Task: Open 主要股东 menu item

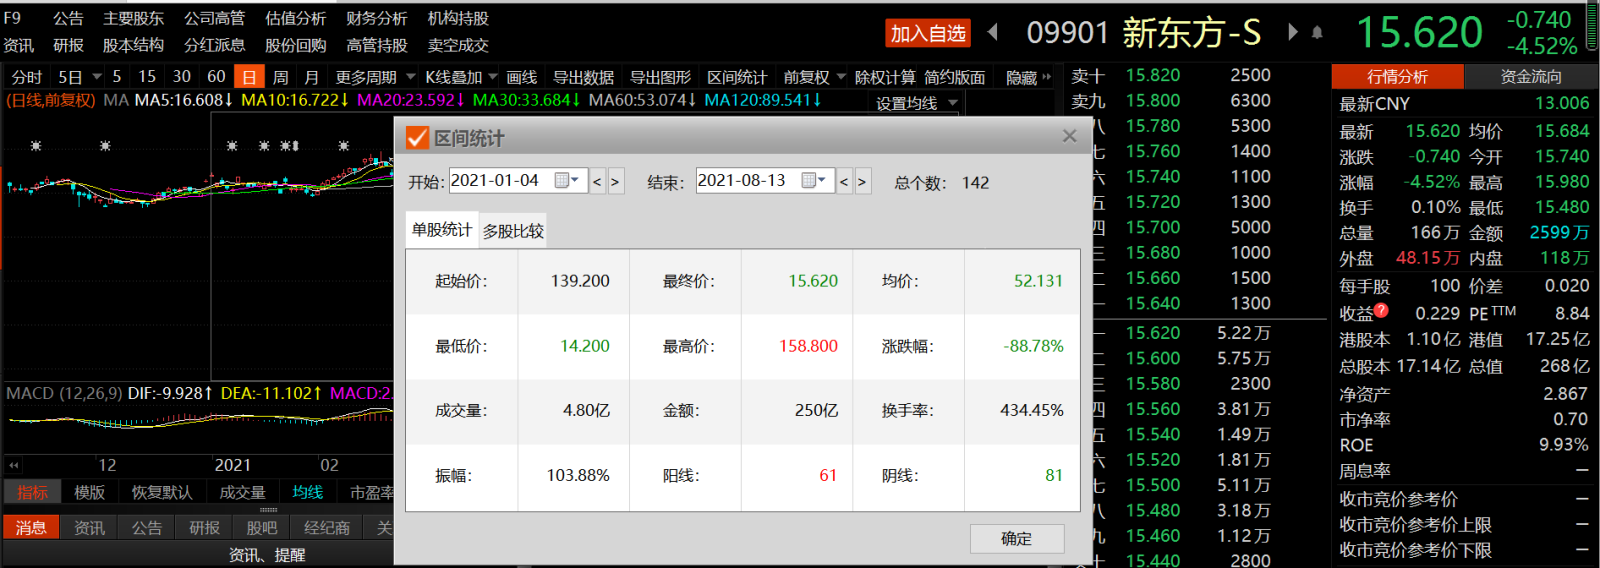Action: (x=133, y=18)
